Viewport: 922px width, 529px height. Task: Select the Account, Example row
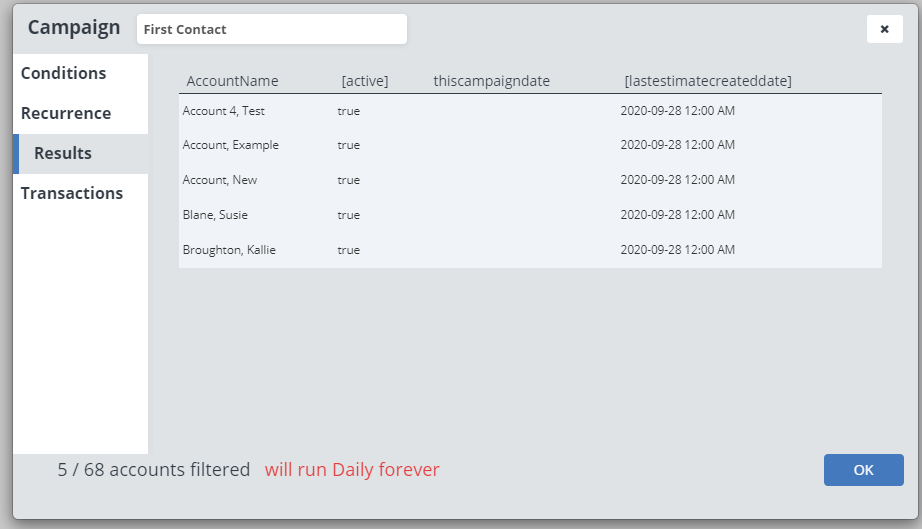[x=231, y=145]
